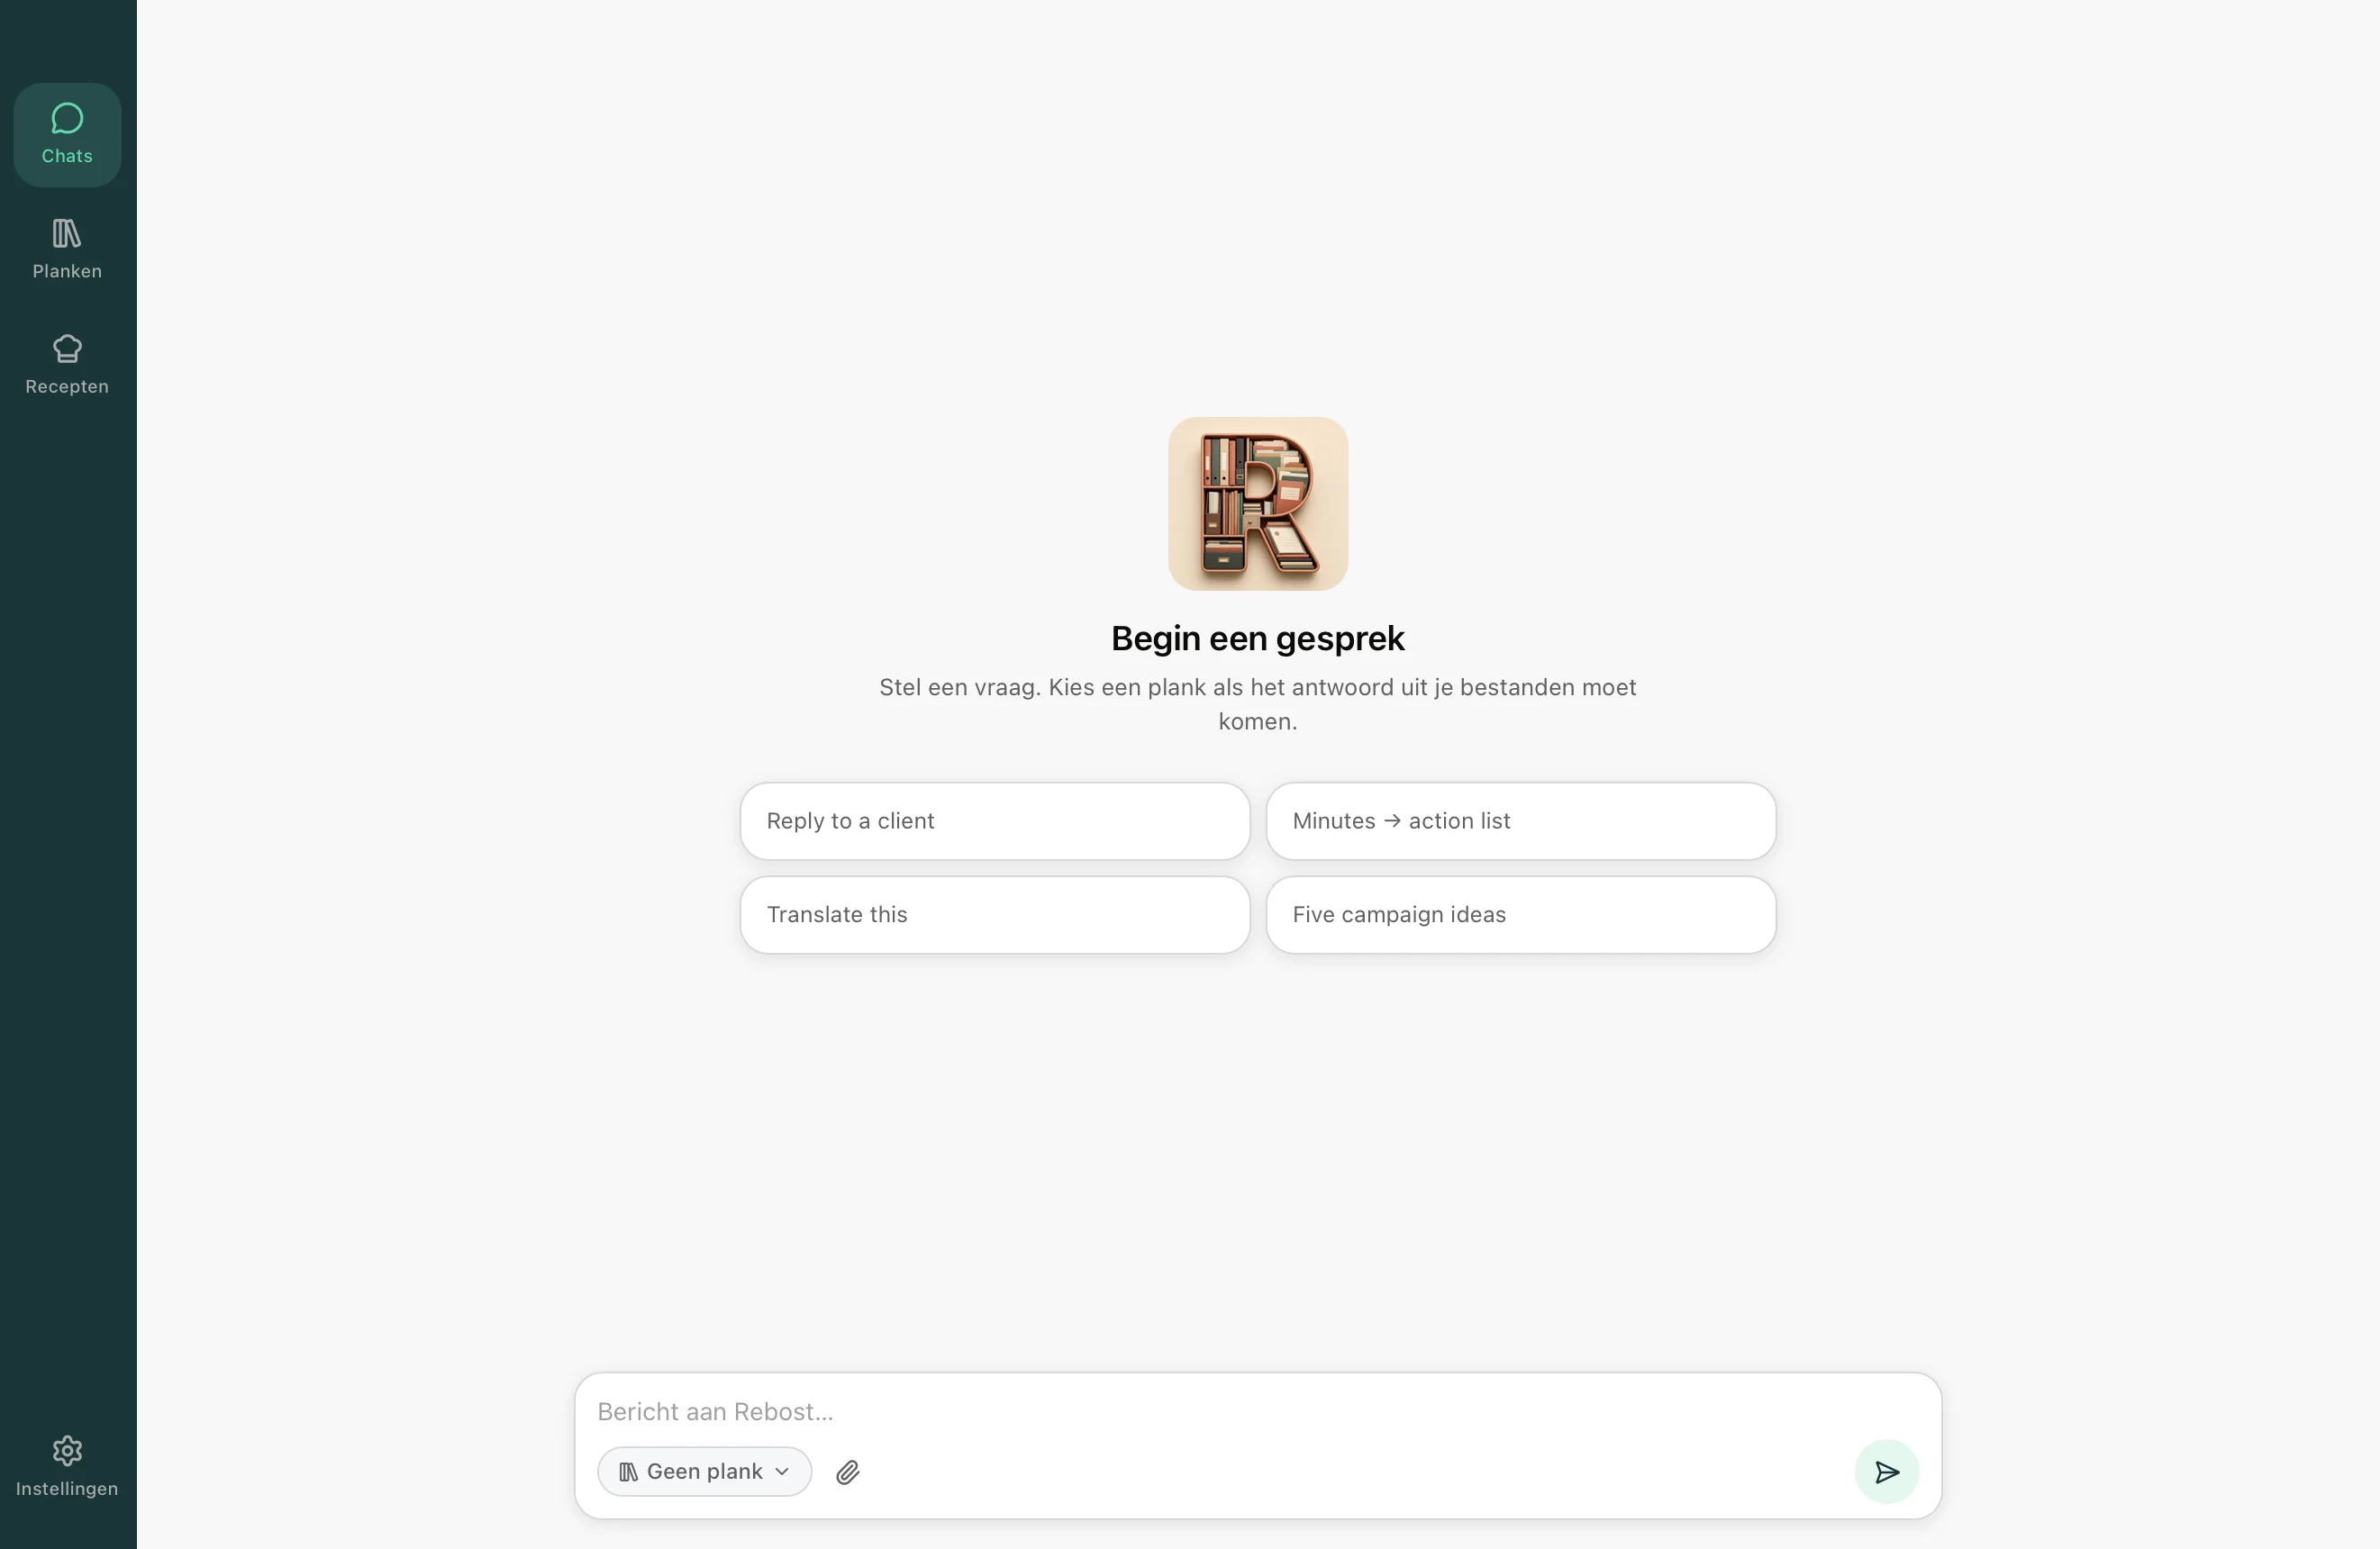Choose the Reply to a client suggestion
Viewport: 2380px width, 1549px height.
(995, 821)
